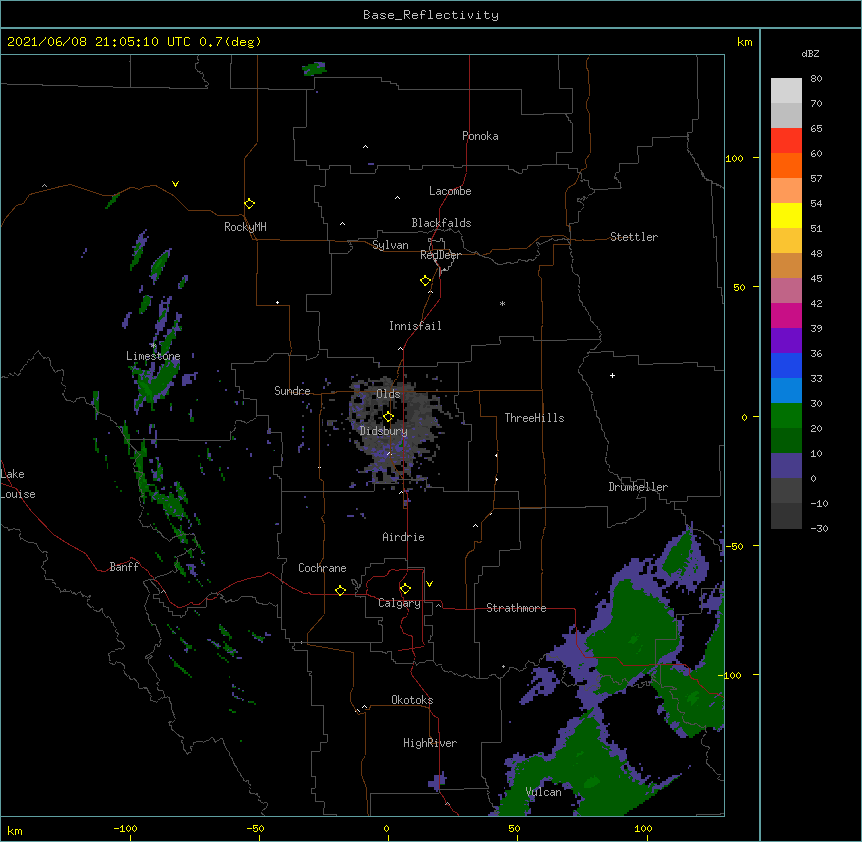This screenshot has width=862, height=842.
Task: Click the RockyMH town label
Action: (x=245, y=227)
